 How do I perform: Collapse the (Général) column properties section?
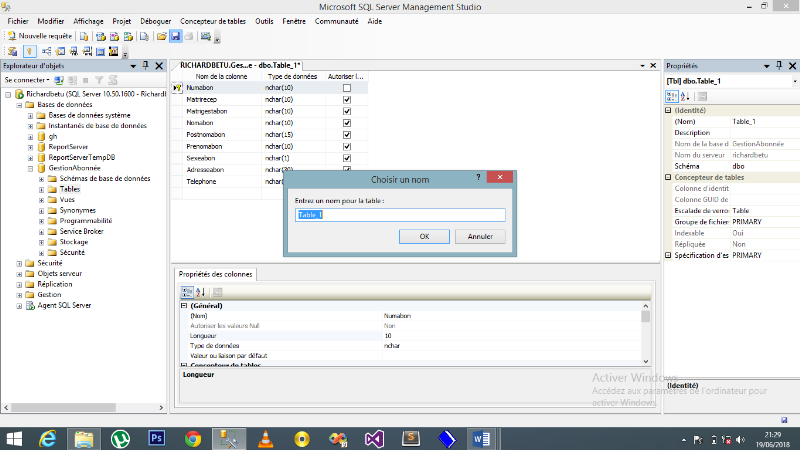coord(184,306)
